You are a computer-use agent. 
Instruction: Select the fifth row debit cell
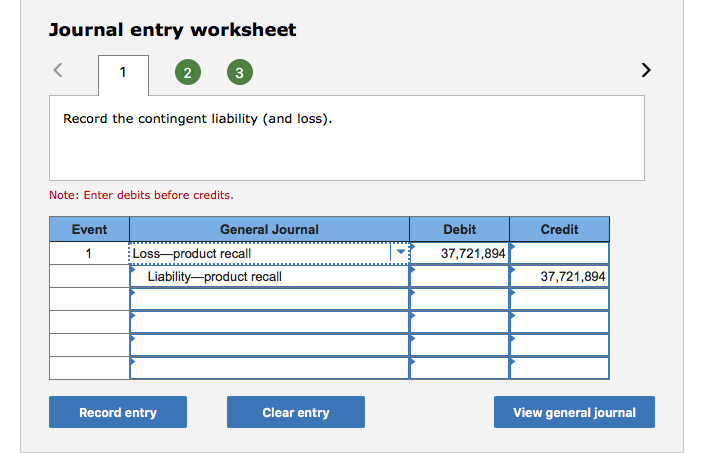click(460, 345)
